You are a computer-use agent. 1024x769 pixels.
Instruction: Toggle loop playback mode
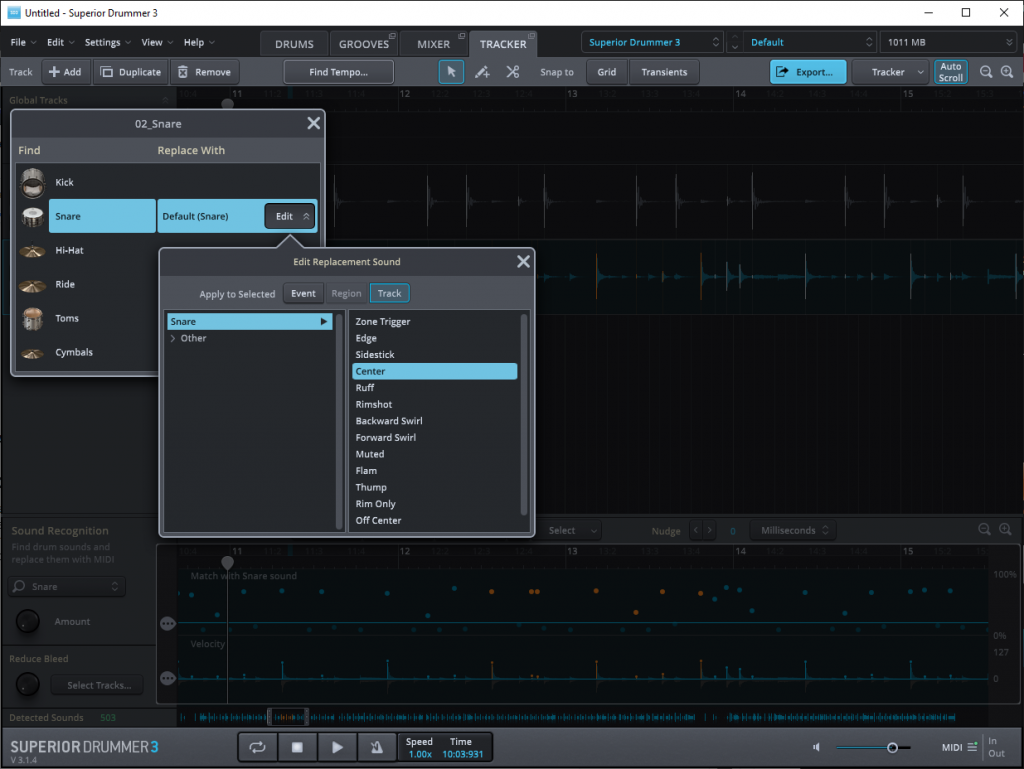coord(257,746)
